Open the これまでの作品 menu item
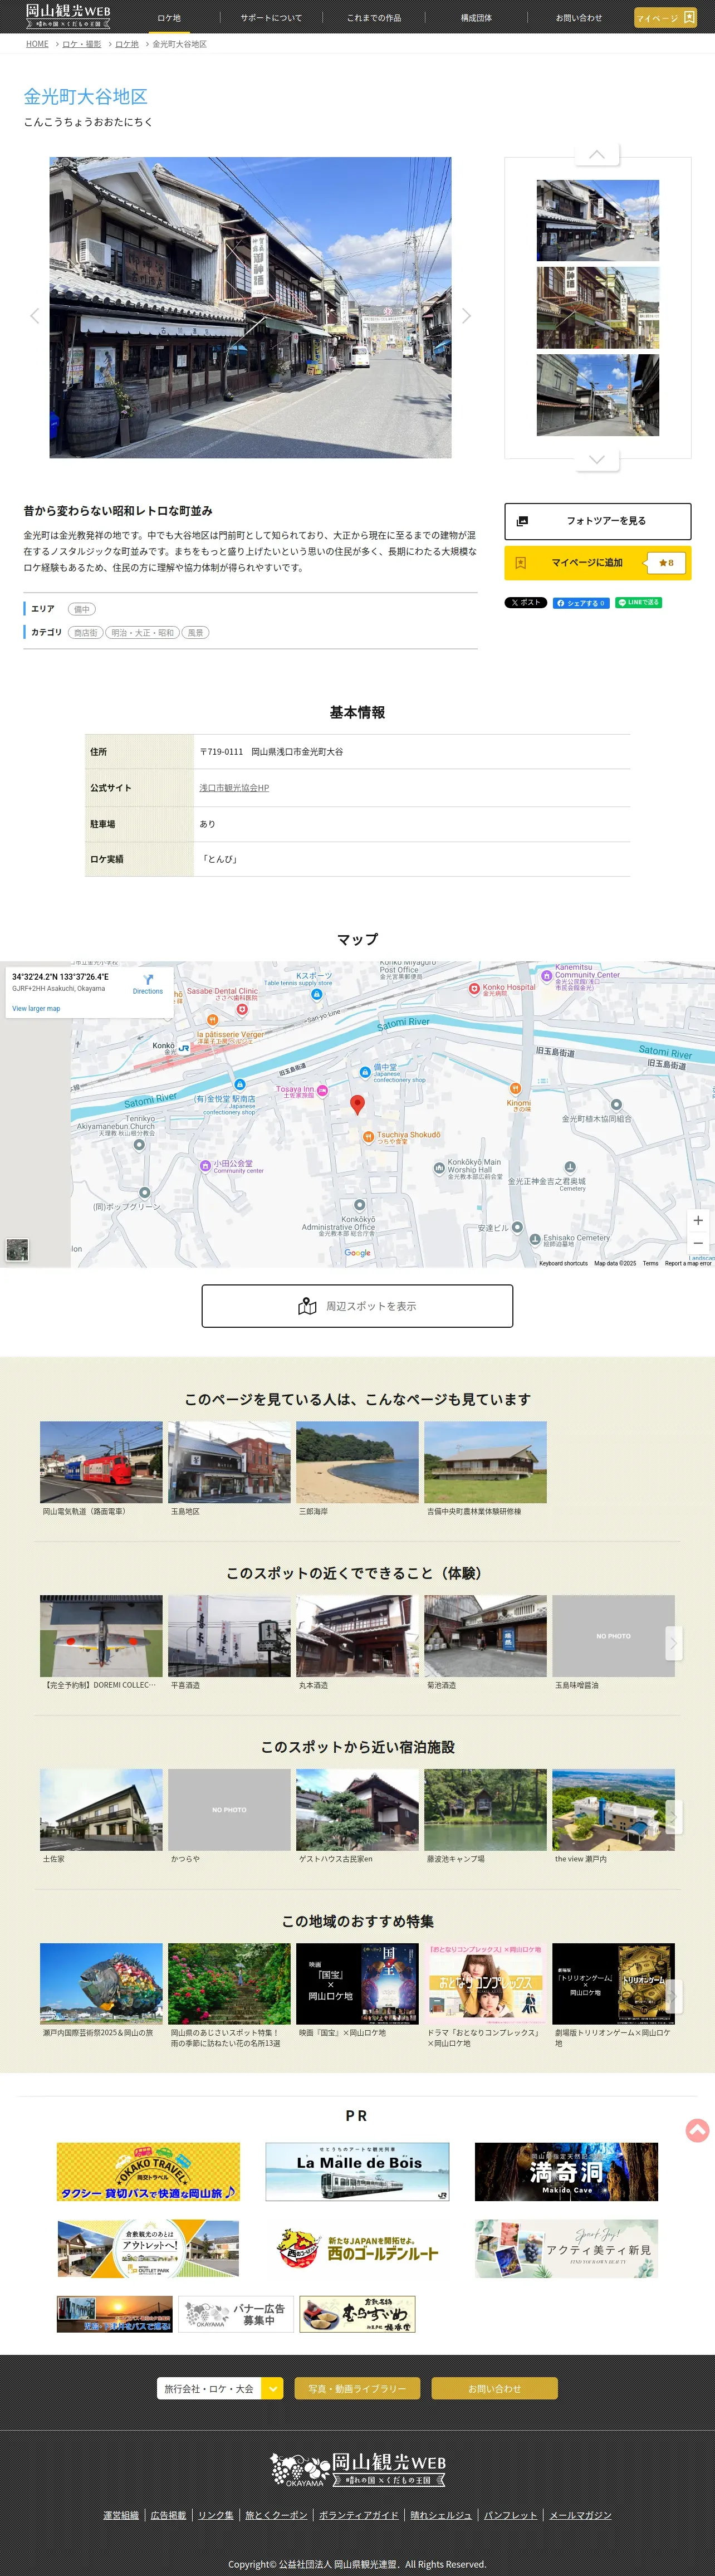 click(374, 17)
